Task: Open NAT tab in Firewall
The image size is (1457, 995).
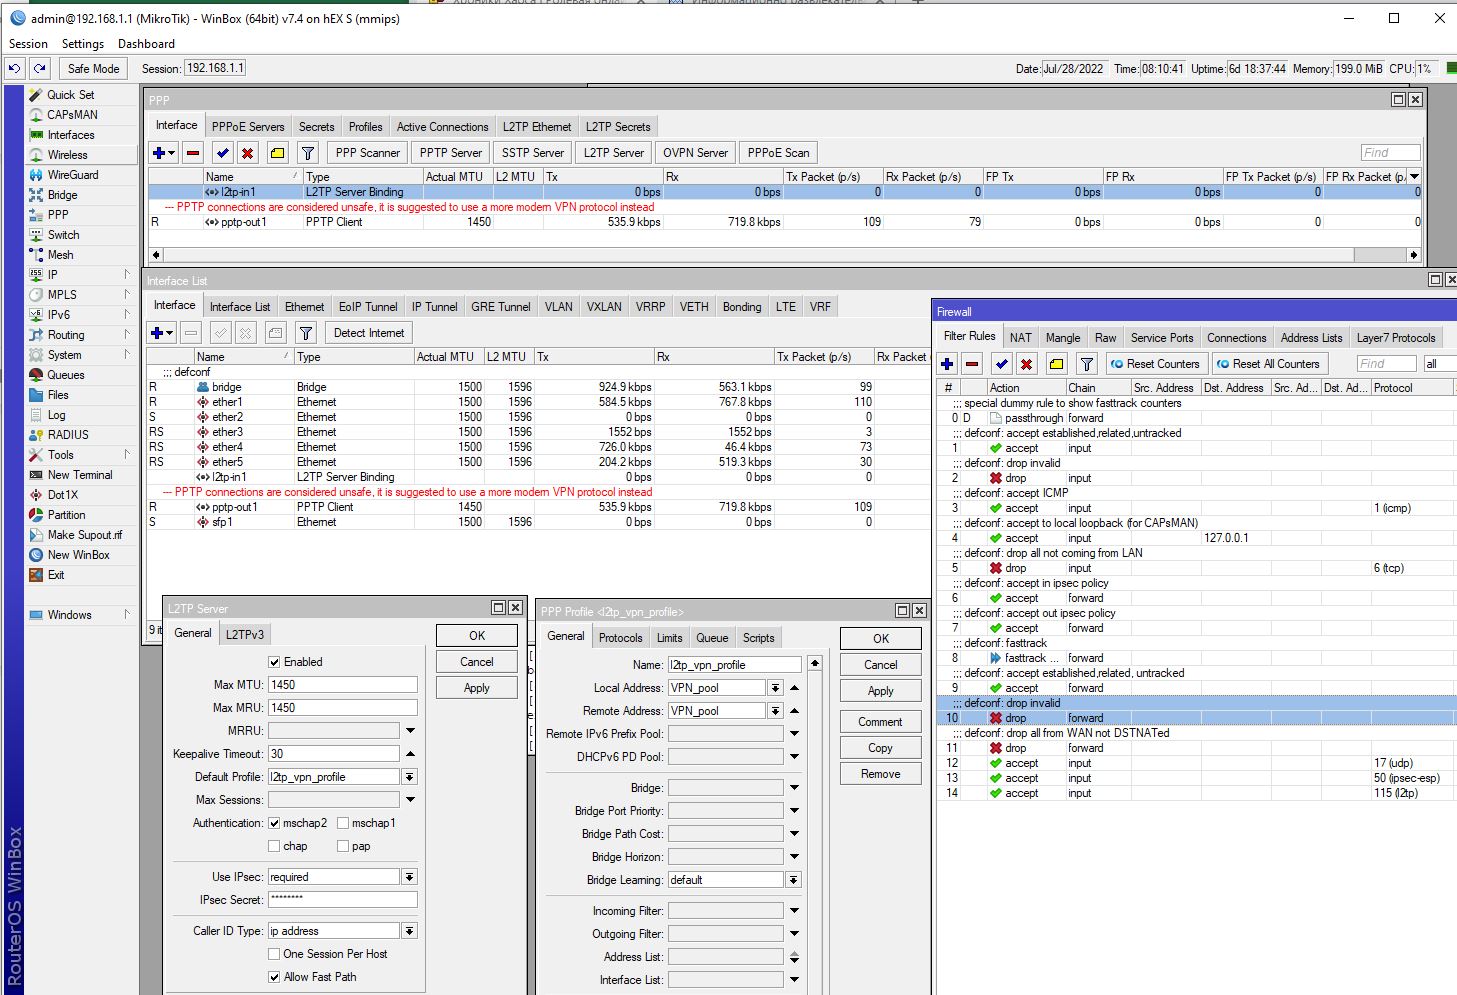Action: pyautogui.click(x=1020, y=338)
